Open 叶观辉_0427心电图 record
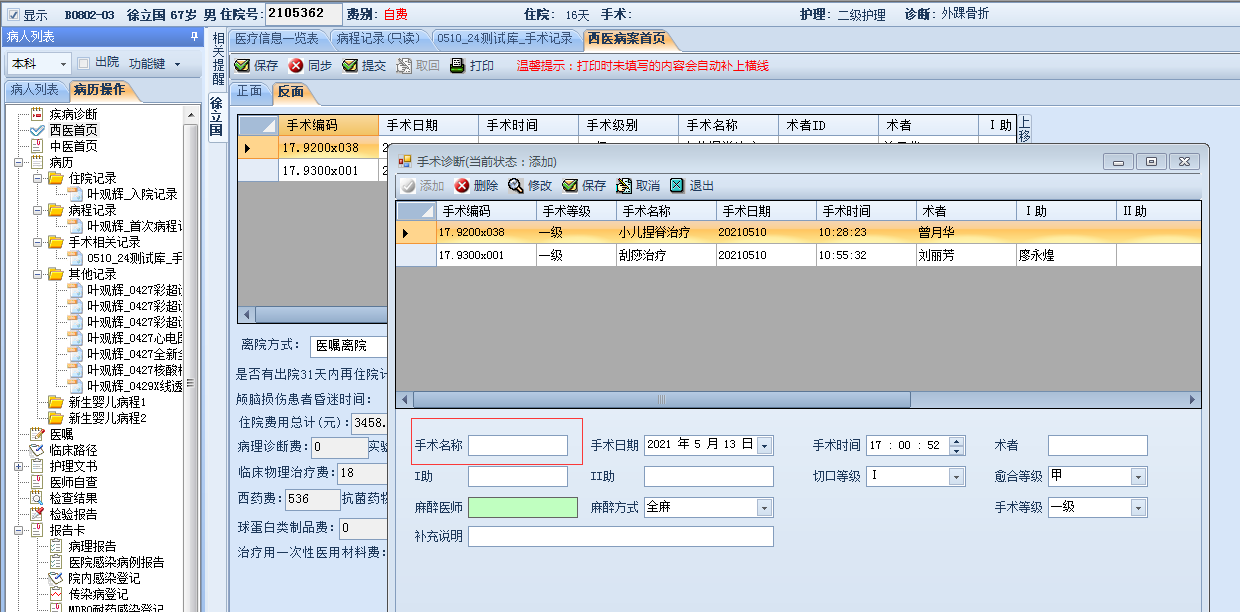The height and width of the screenshot is (612, 1240). click(134, 338)
